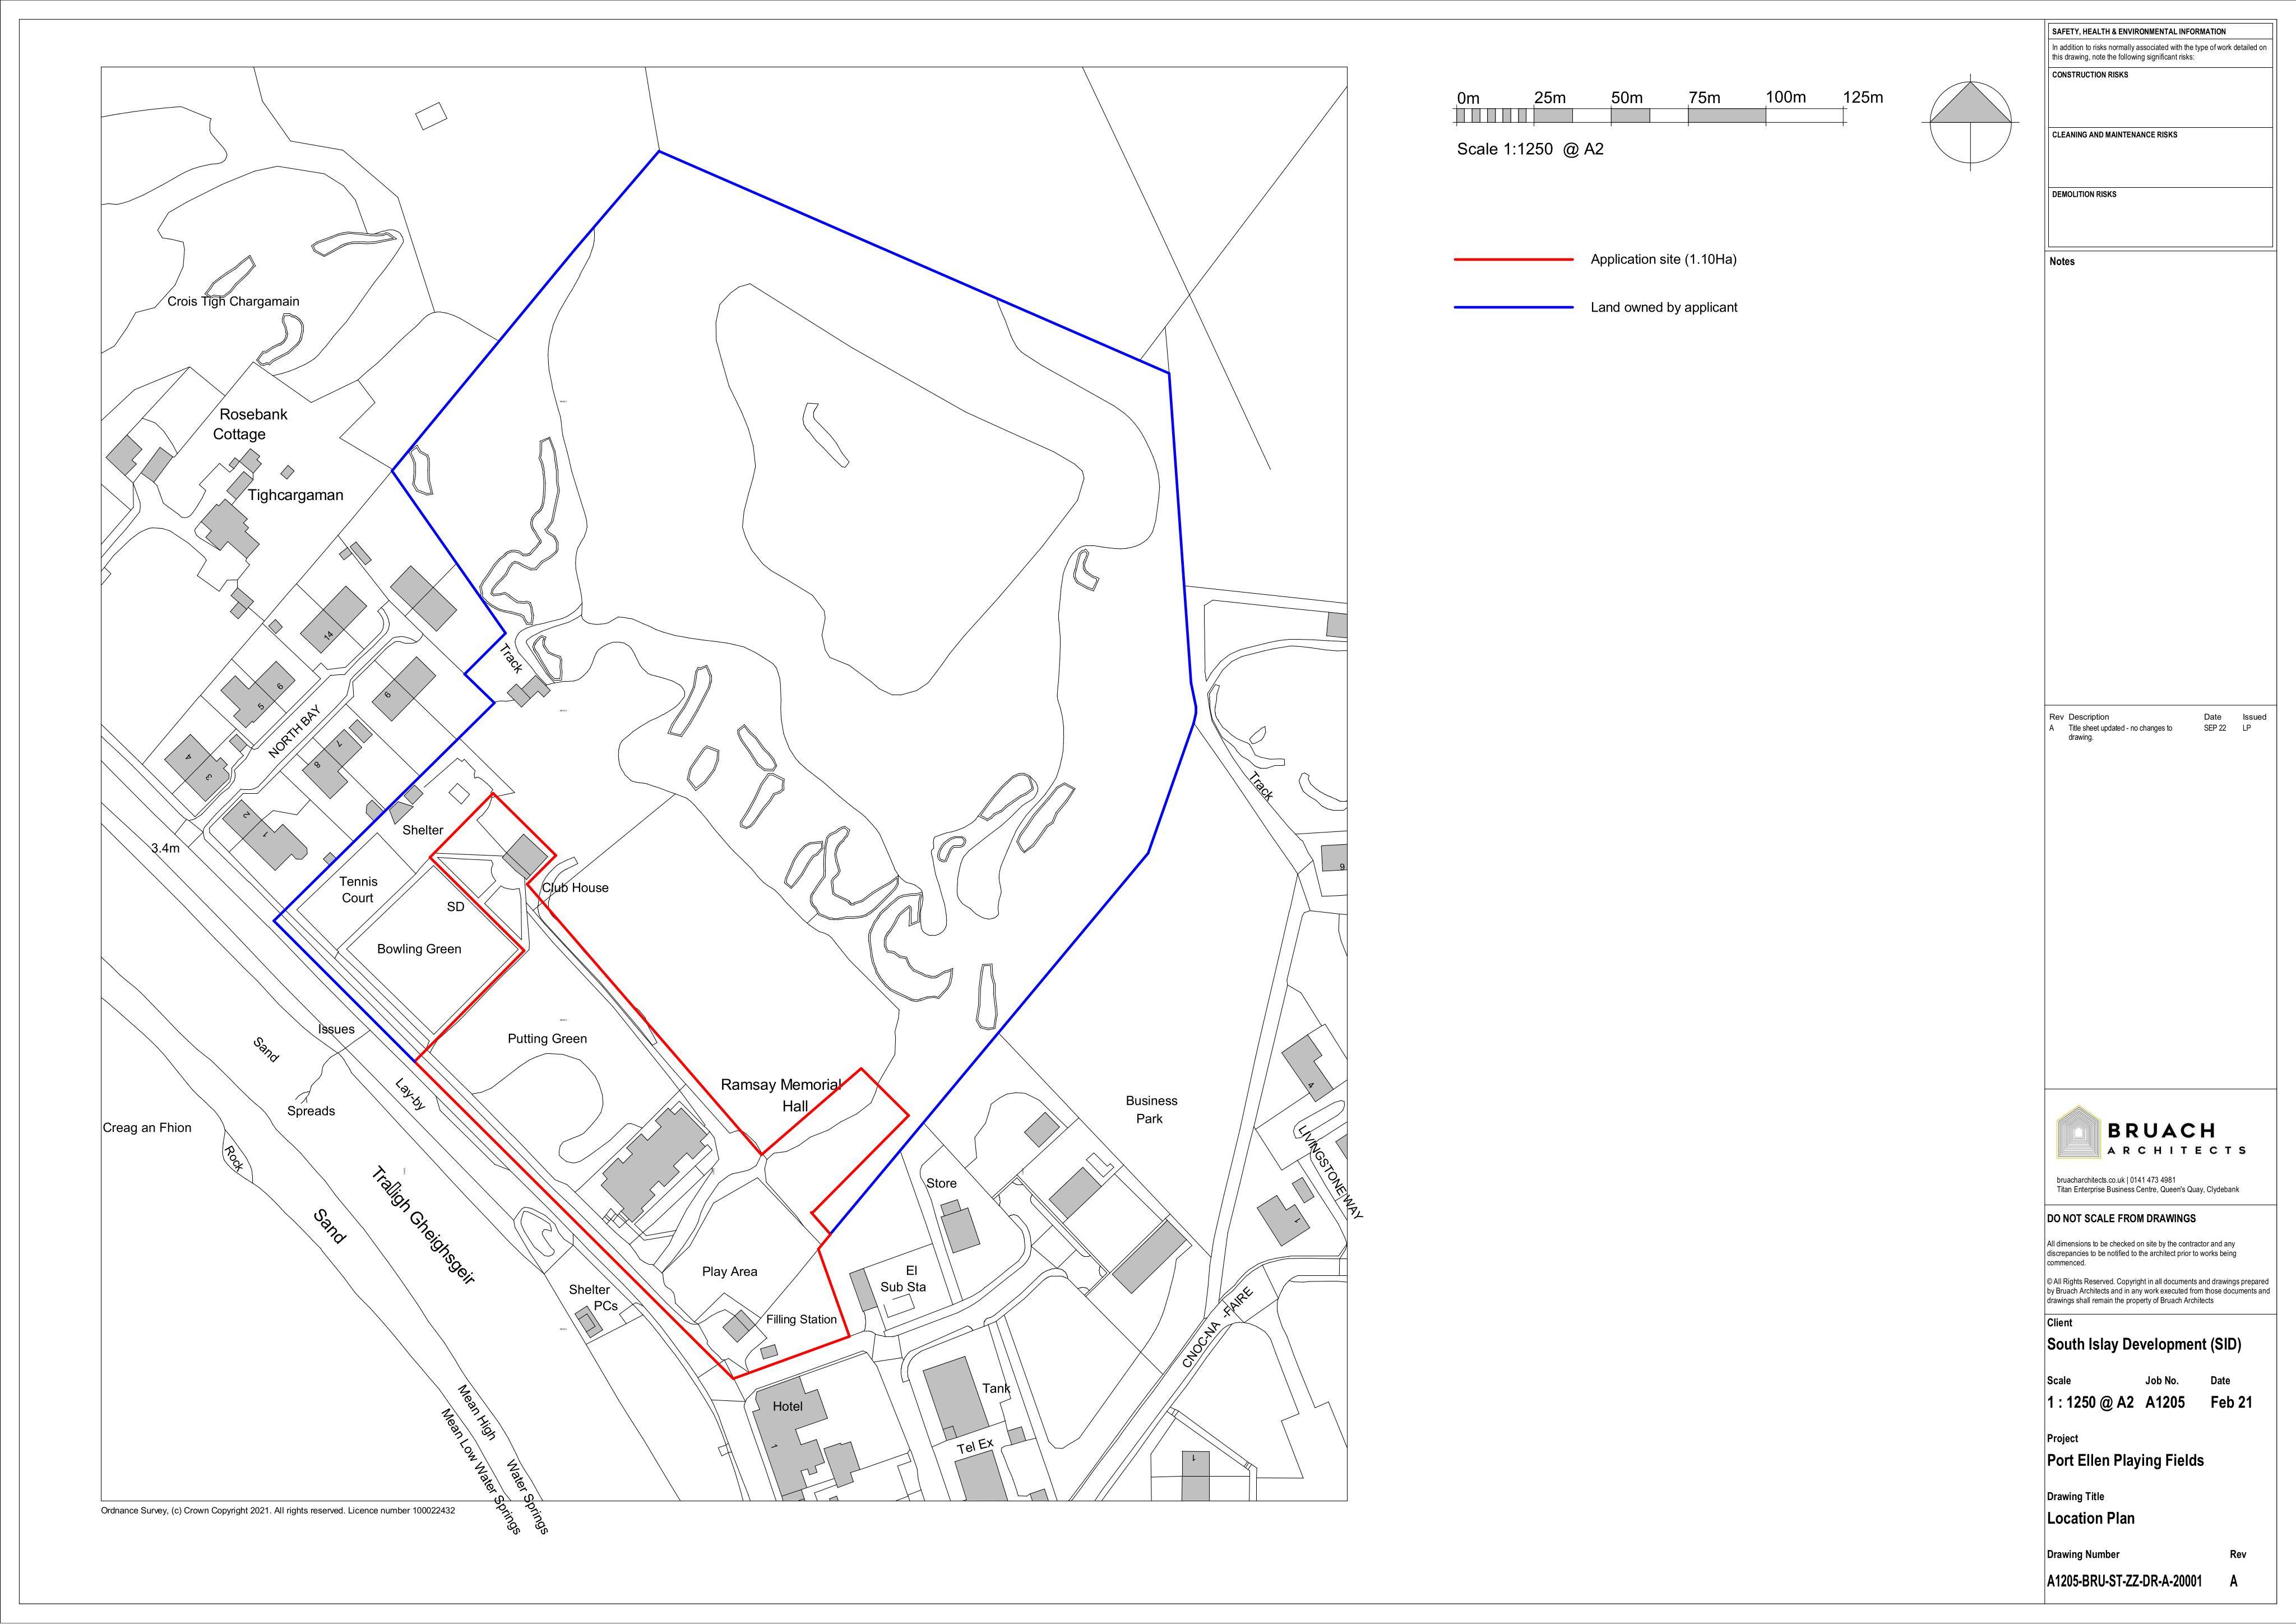Click the '3.4m' spot height label
The height and width of the screenshot is (1624, 2296).
165,848
